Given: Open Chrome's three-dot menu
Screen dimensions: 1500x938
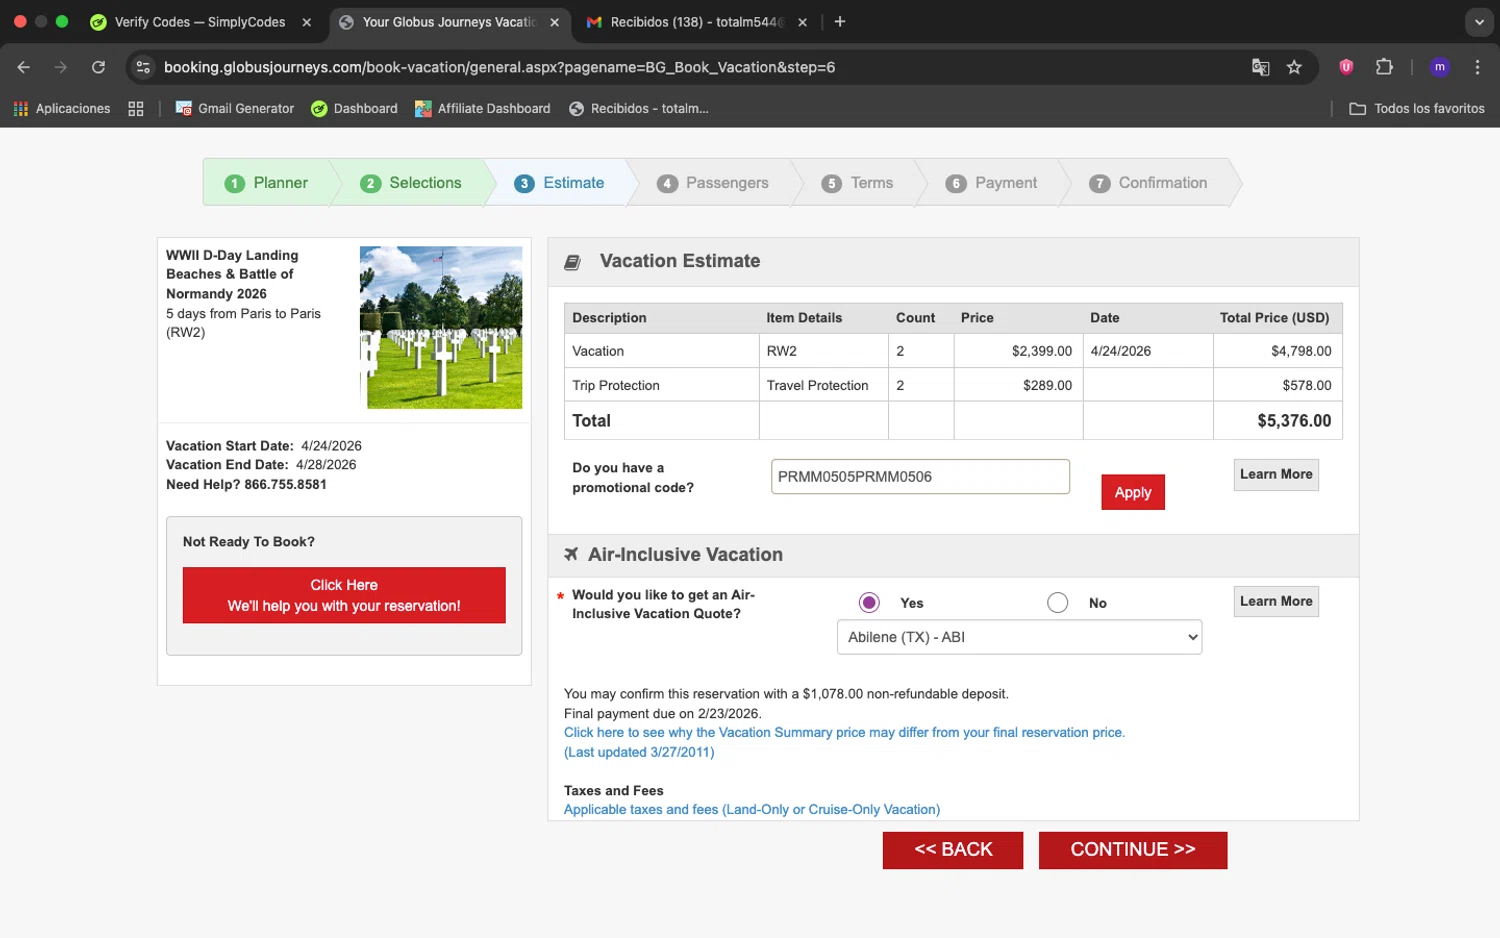Looking at the screenshot, I should tap(1477, 67).
